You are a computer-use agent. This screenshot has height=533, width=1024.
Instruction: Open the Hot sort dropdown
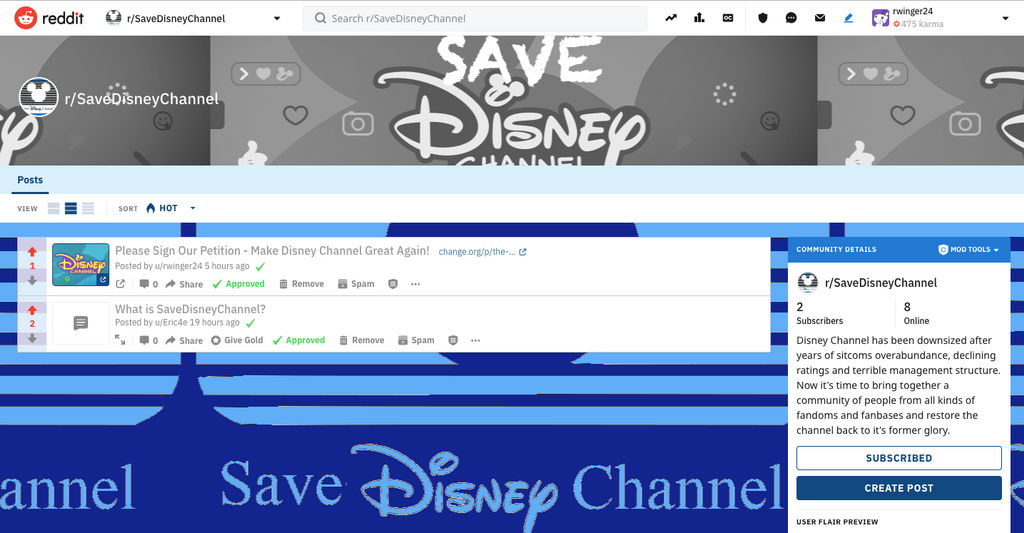point(170,208)
